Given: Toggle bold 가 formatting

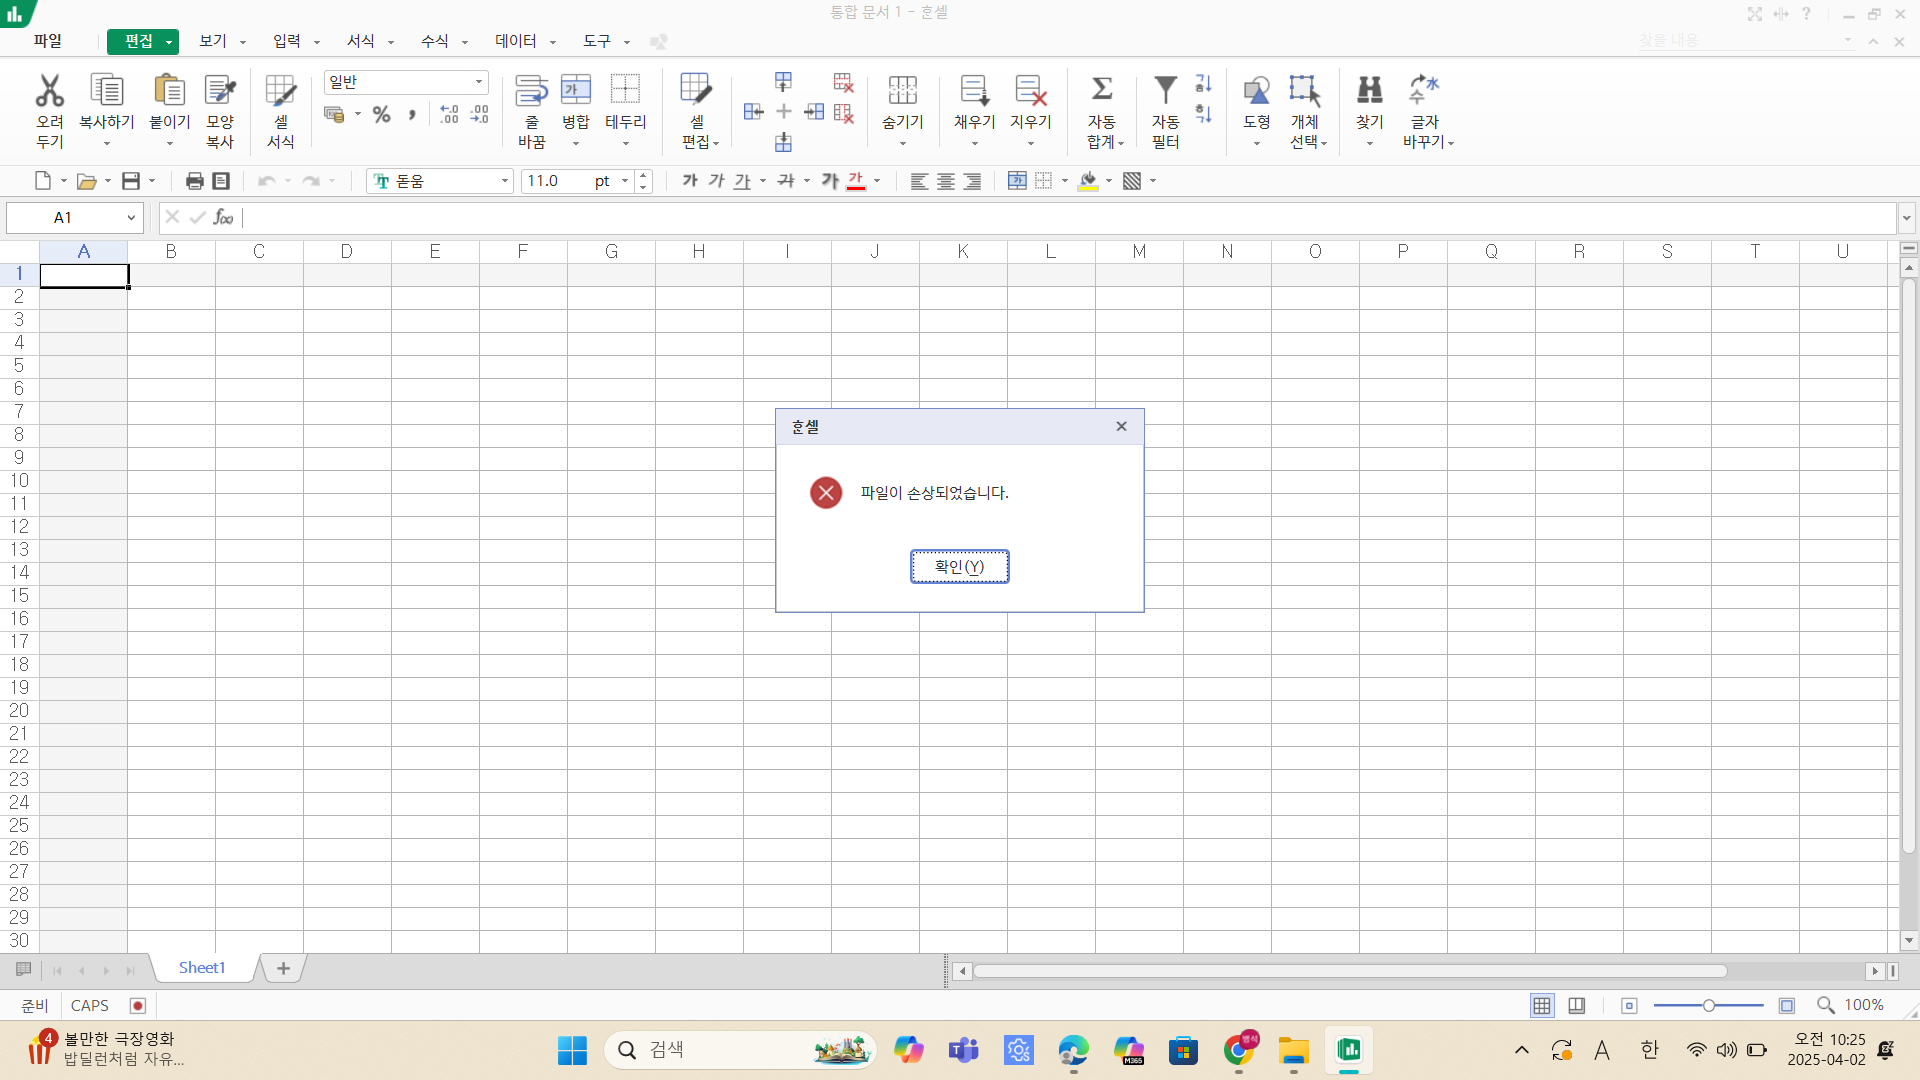Looking at the screenshot, I should [690, 181].
